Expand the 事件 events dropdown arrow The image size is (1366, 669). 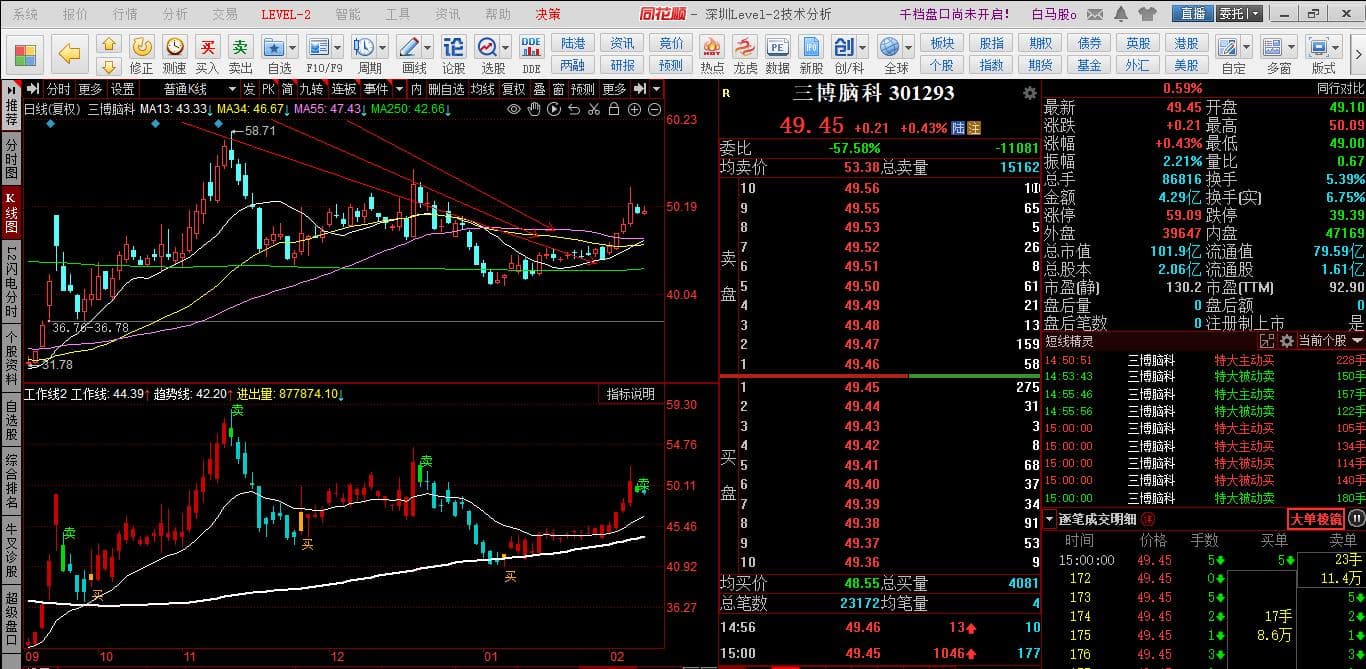[x=399, y=89]
